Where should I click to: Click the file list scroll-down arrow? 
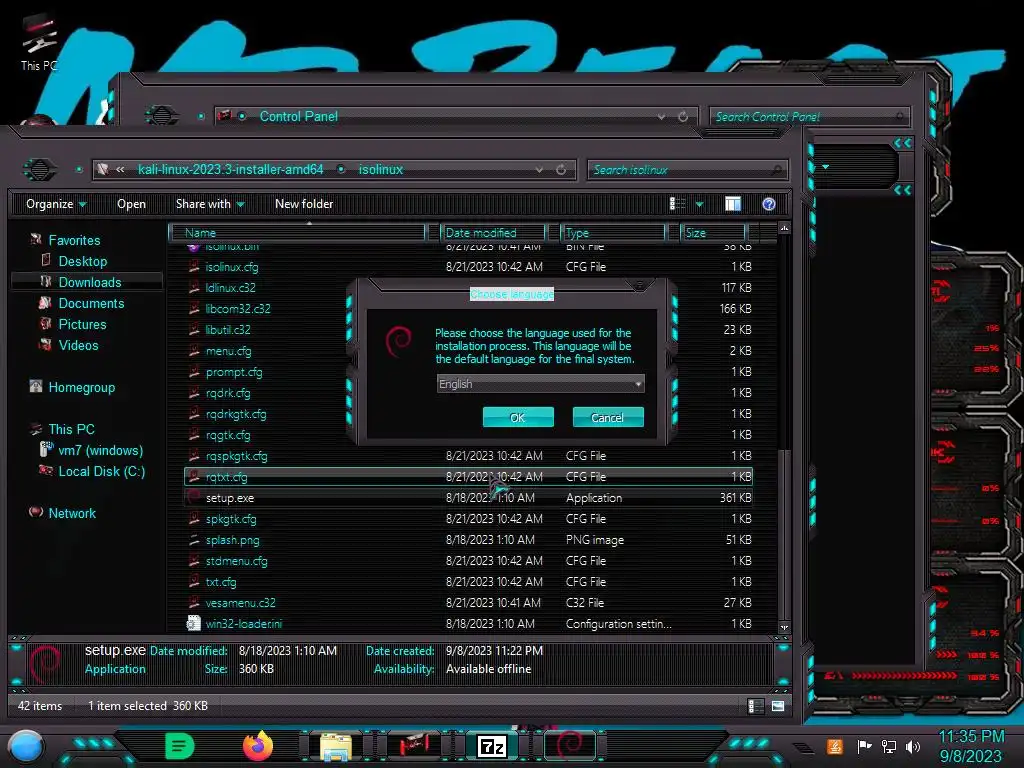point(784,627)
